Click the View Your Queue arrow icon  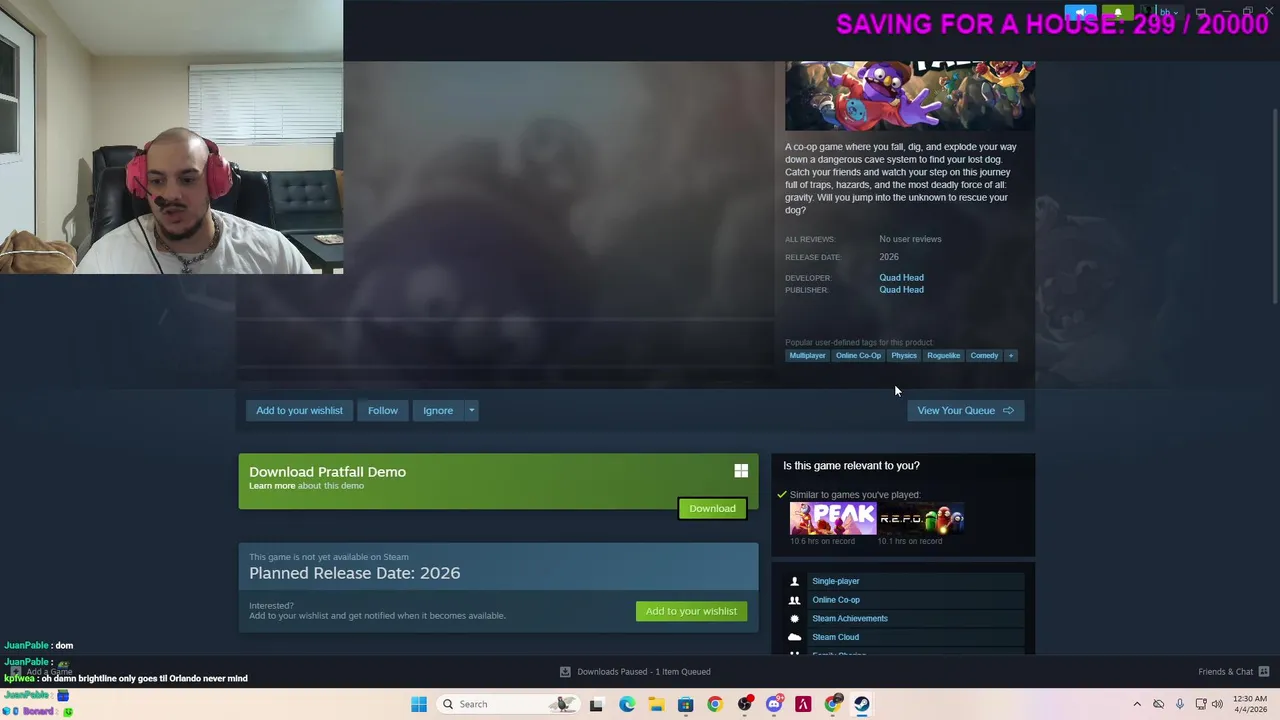tap(1008, 410)
